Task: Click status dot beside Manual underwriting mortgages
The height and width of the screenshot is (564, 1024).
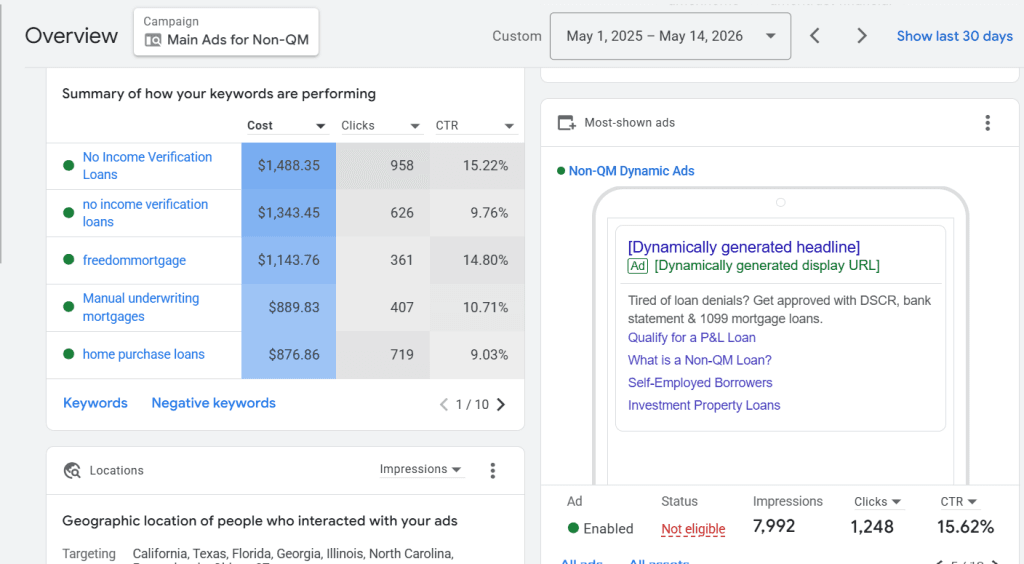Action: point(68,307)
